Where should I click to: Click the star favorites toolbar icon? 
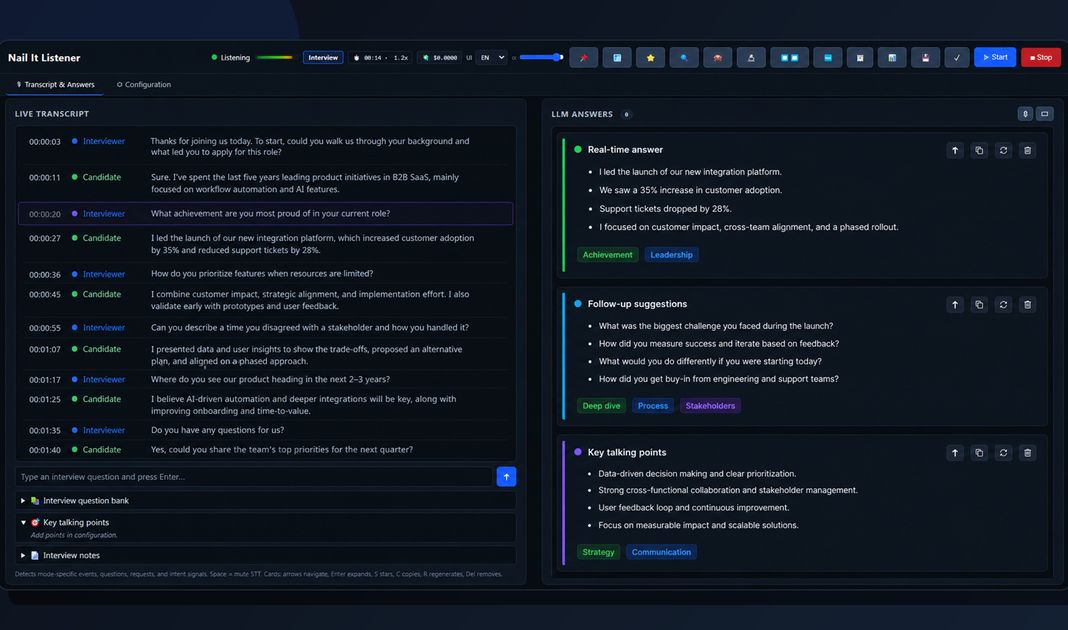(x=650, y=58)
